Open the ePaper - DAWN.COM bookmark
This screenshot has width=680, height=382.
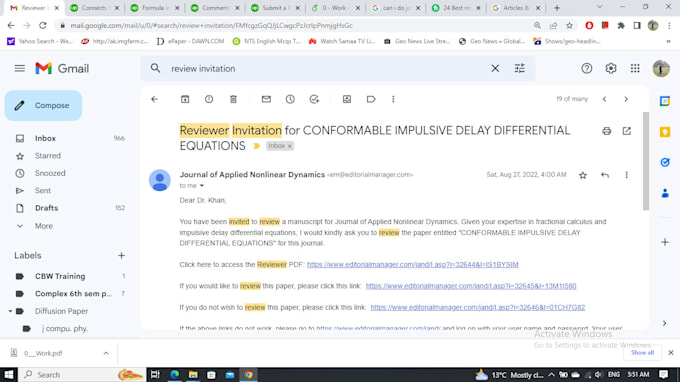(x=191, y=41)
